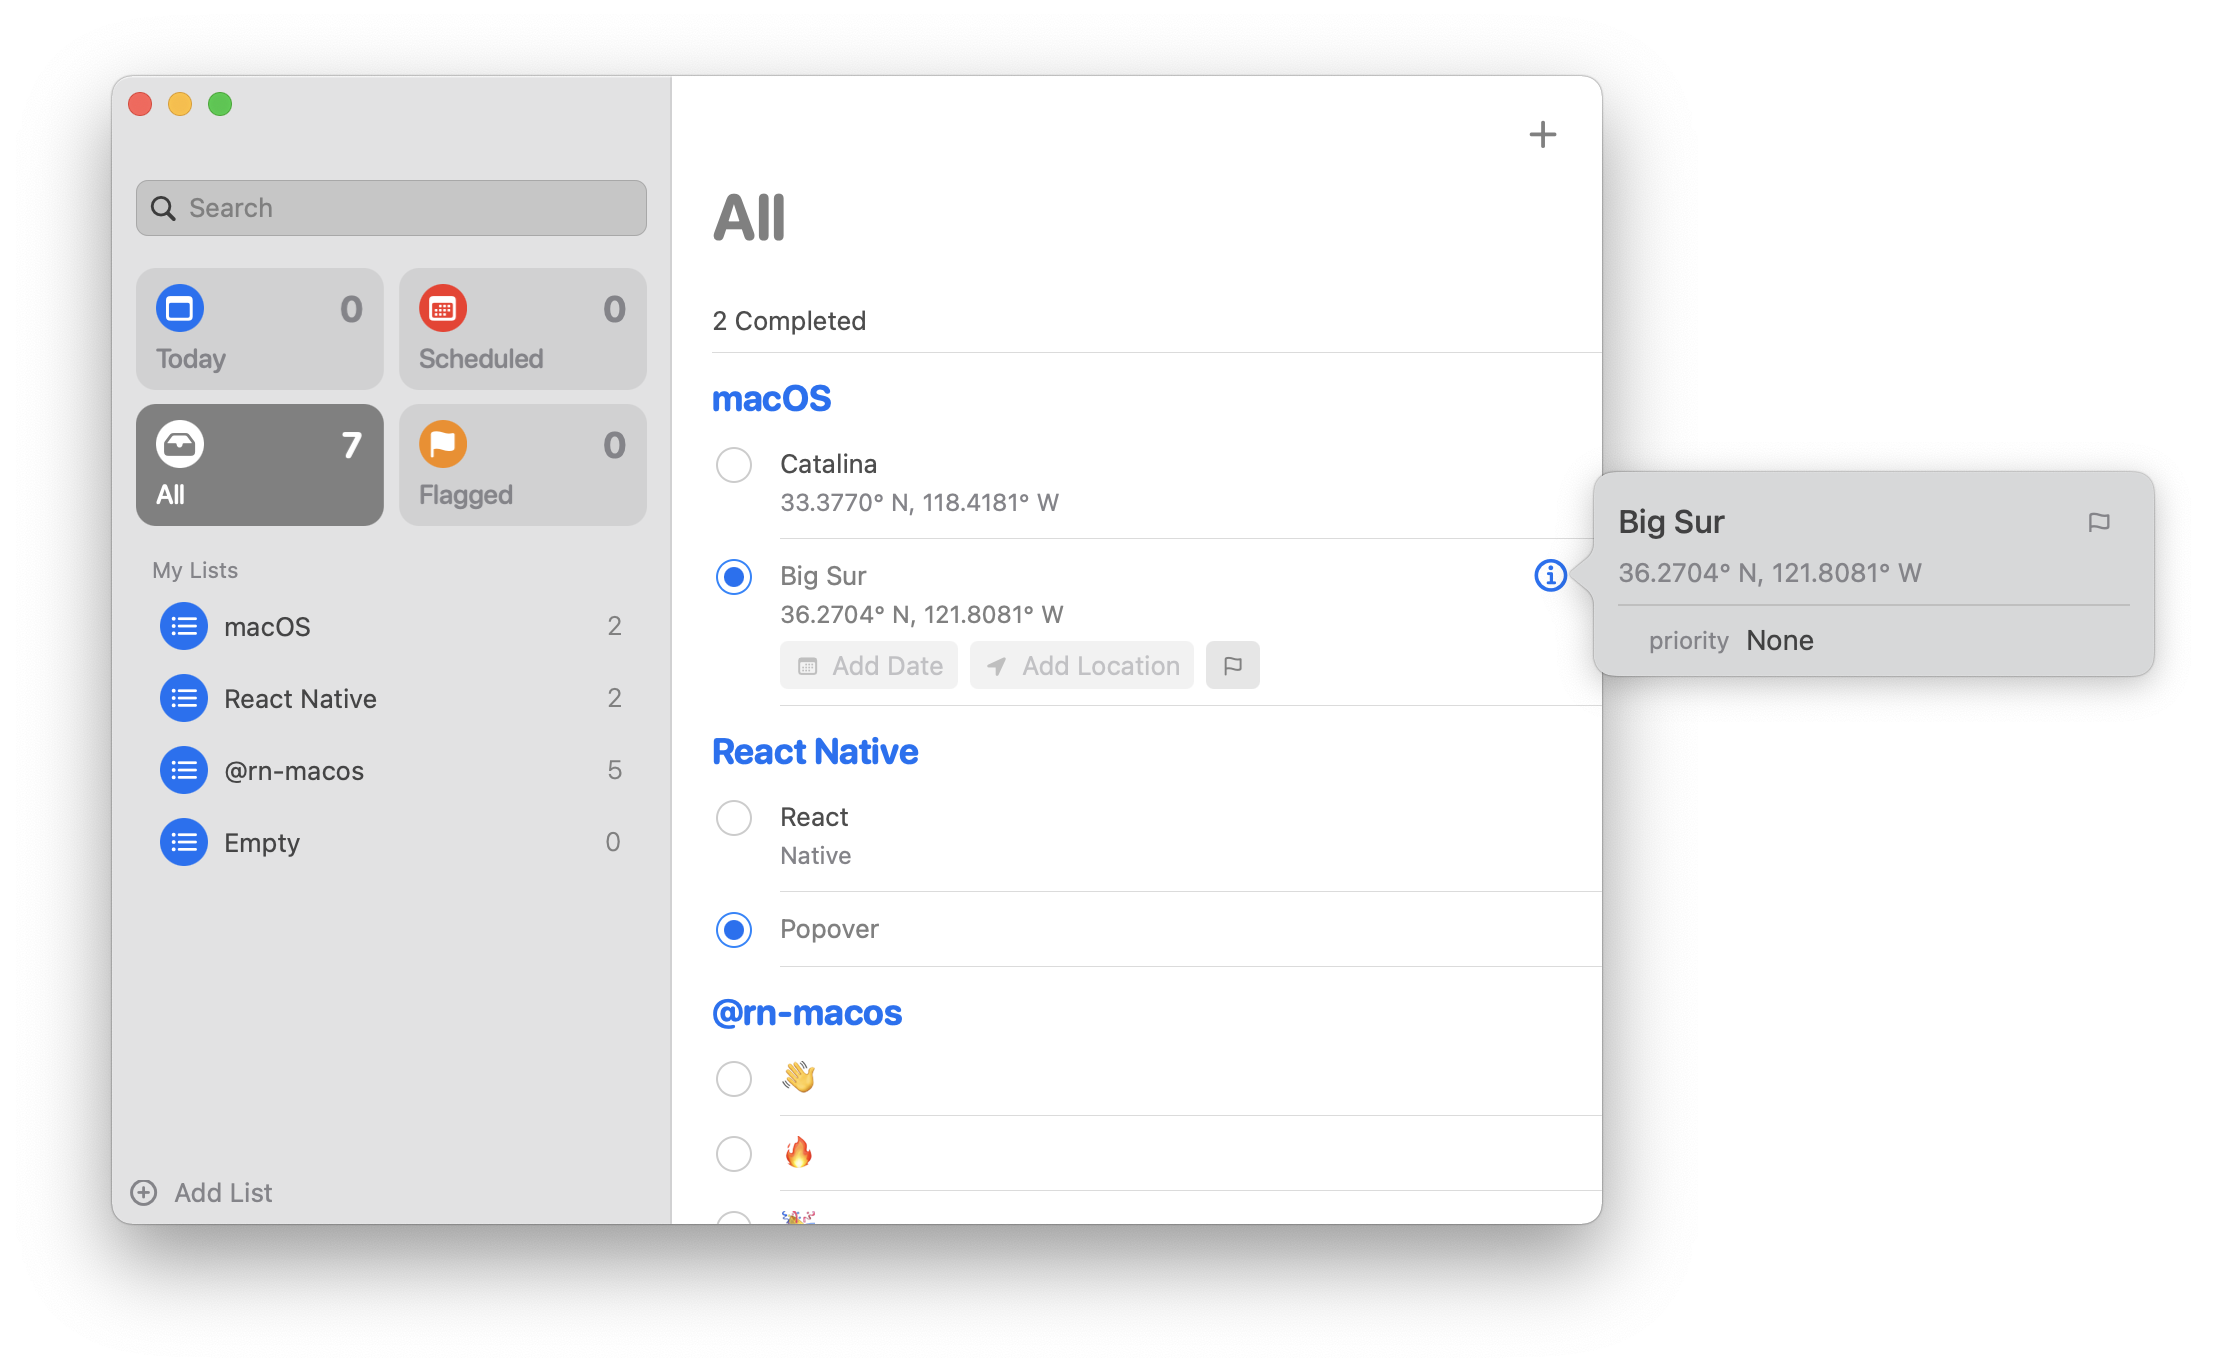
Task: Expand the @rn-macos list in sidebar
Action: (x=291, y=769)
